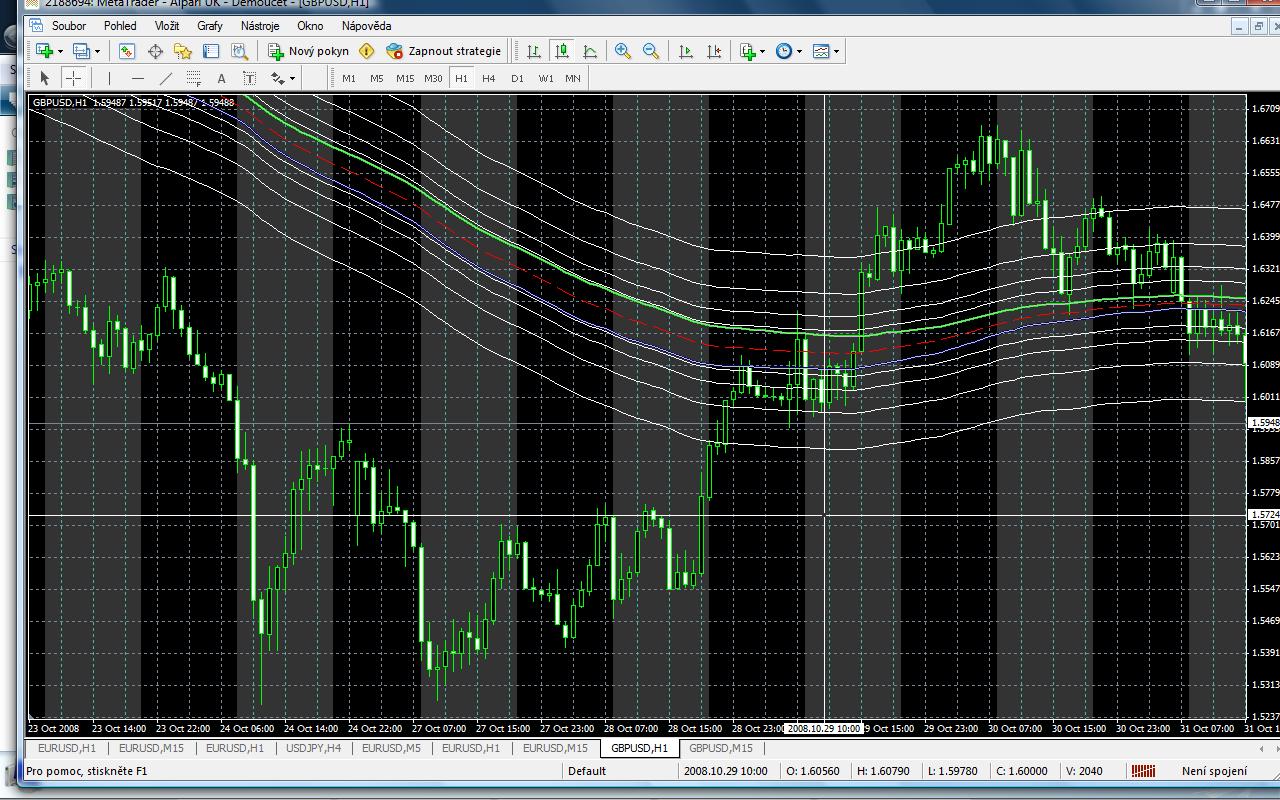Draw a trendline with the diagonal line tool
The width and height of the screenshot is (1280, 800).
click(x=166, y=78)
